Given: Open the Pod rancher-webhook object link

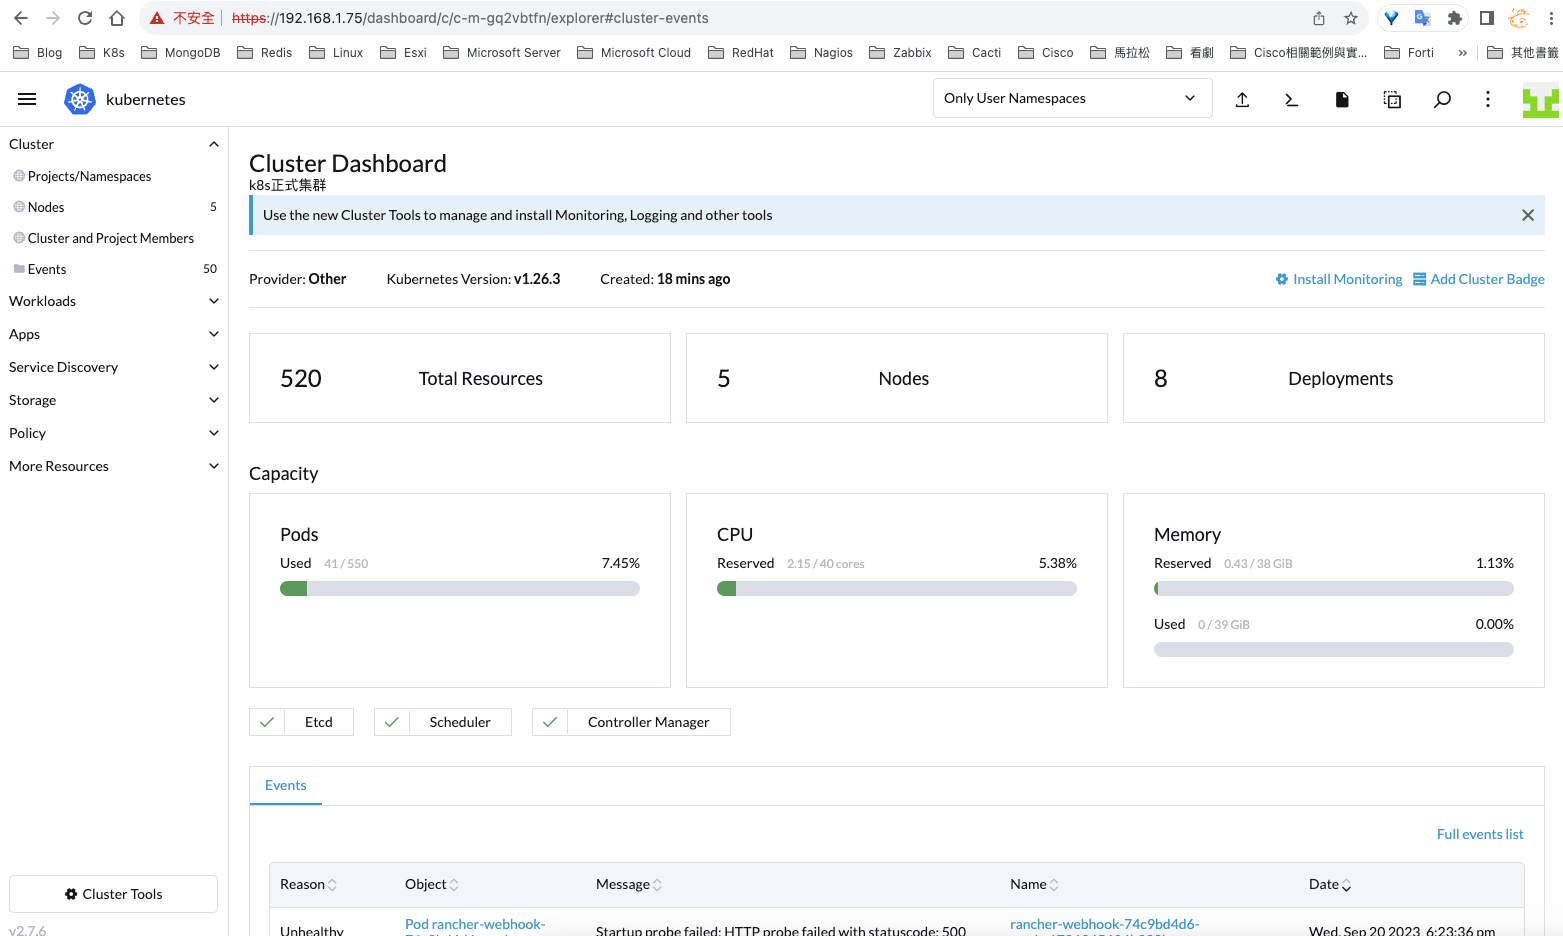Looking at the screenshot, I should 475,927.
